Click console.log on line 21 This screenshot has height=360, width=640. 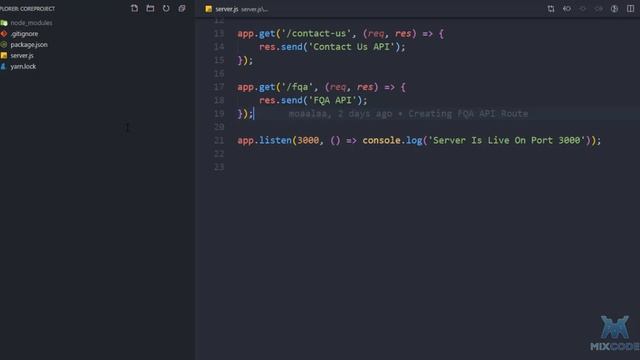392,140
